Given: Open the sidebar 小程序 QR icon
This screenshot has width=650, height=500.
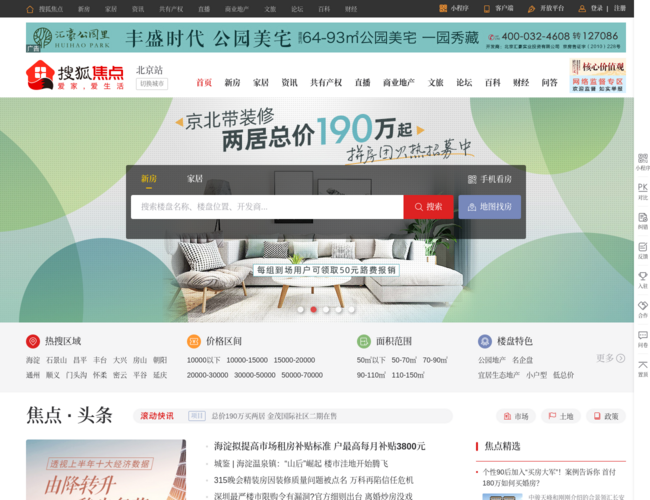Looking at the screenshot, I should [643, 158].
